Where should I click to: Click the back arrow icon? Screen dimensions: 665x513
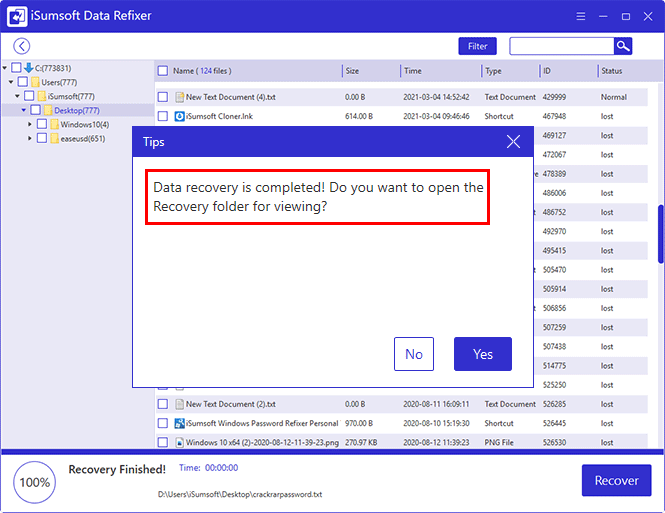click(x=22, y=46)
